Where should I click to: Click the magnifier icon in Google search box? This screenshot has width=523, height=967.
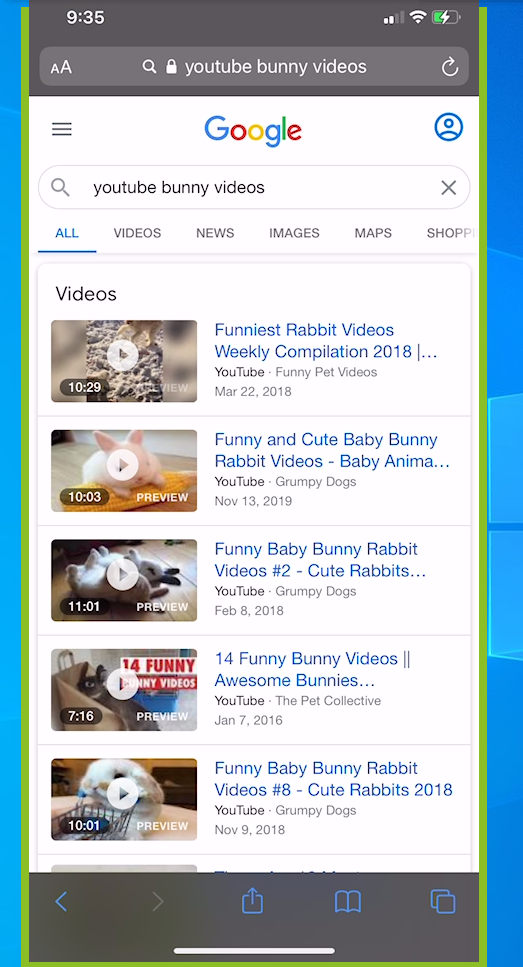(60, 187)
